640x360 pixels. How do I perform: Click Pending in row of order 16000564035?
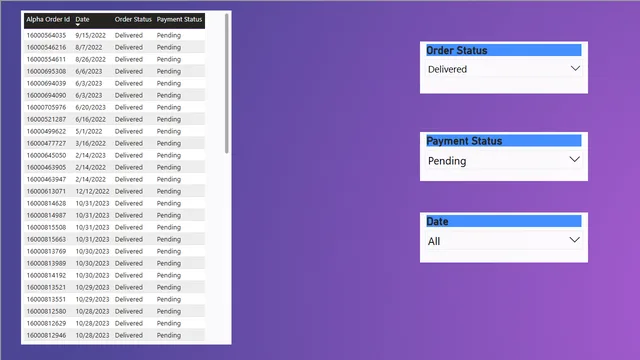pos(169,36)
